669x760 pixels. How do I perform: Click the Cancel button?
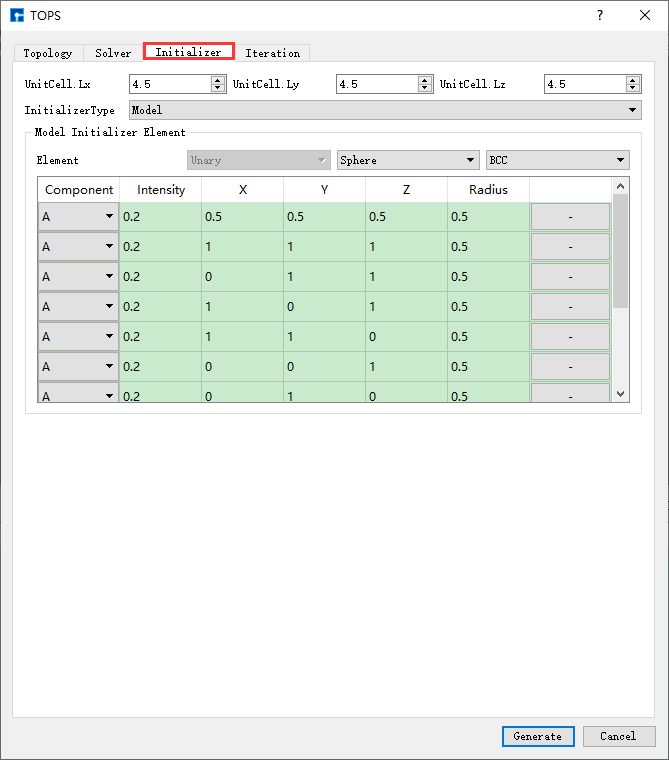(x=618, y=736)
